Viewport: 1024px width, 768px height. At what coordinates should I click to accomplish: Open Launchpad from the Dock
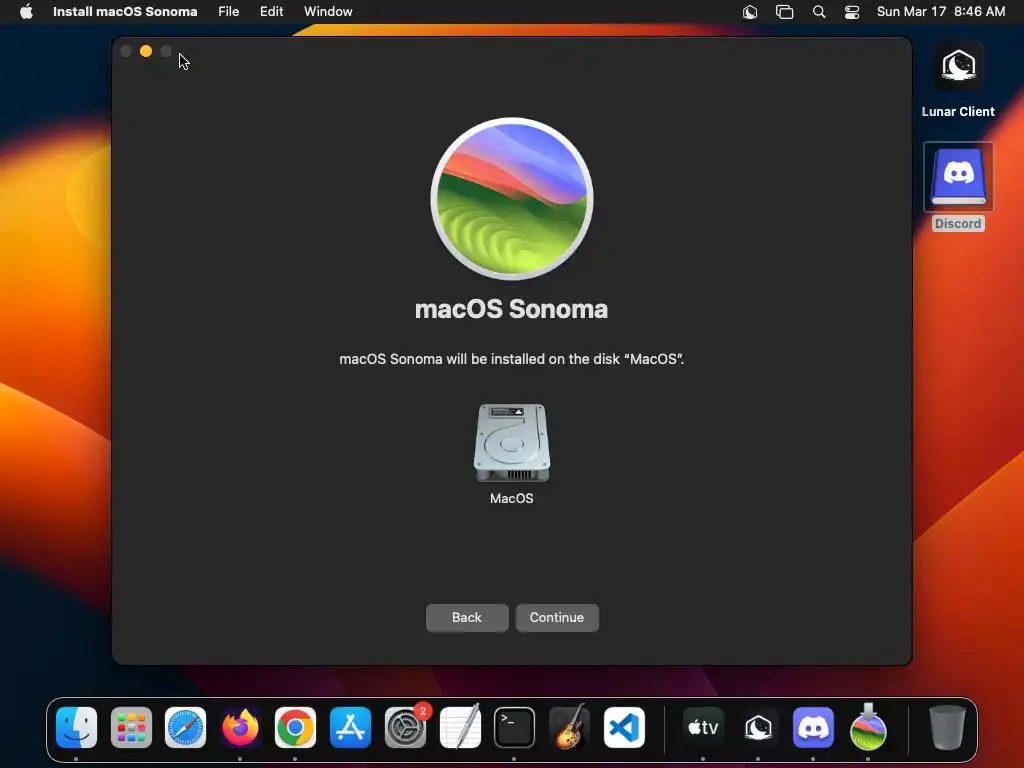point(131,727)
